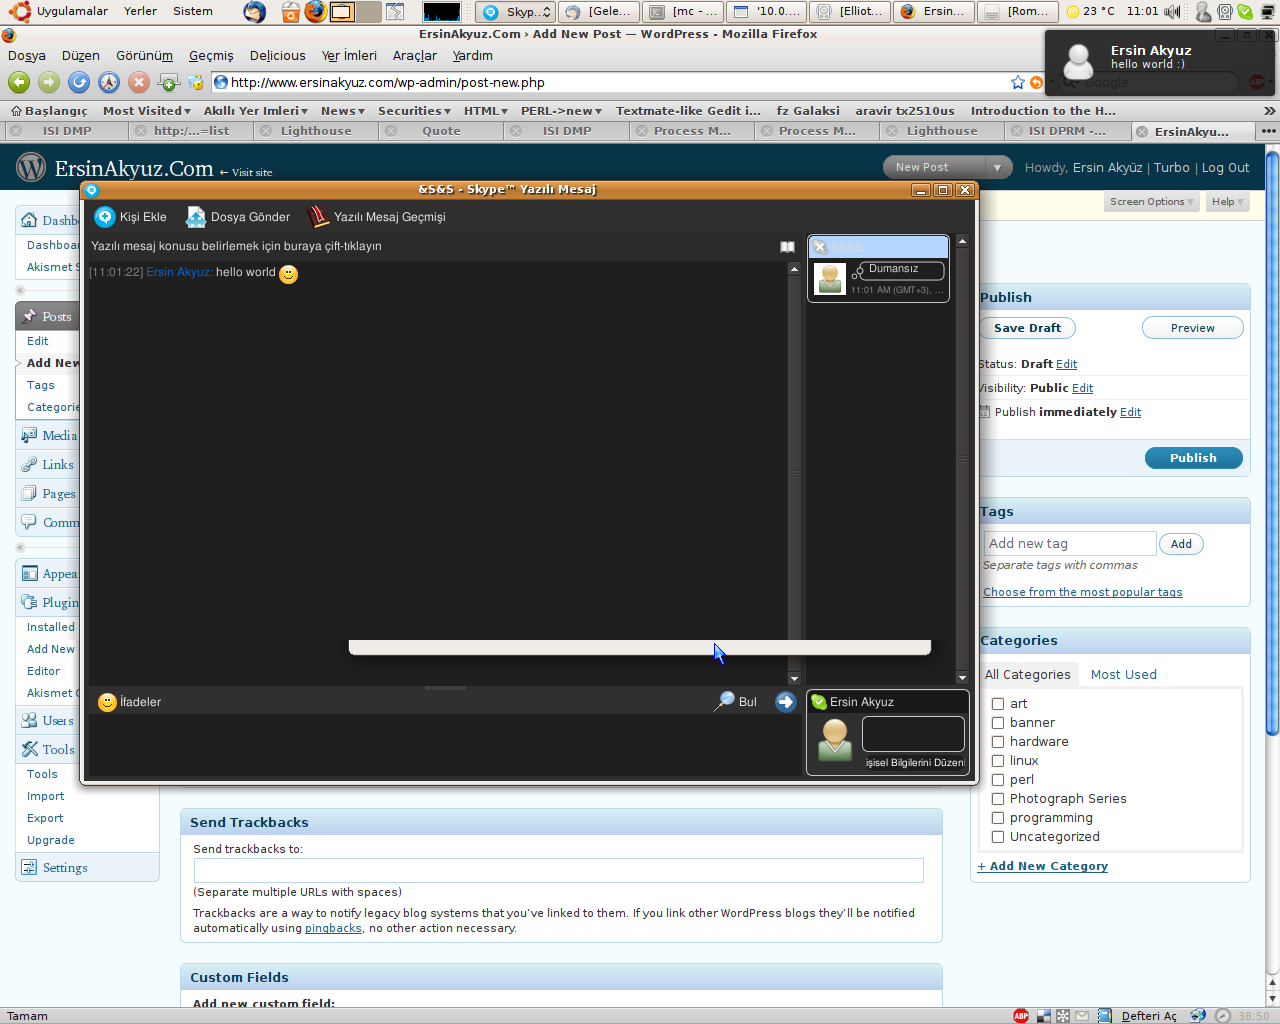
Task: Stop page loading in Firefox toolbar
Action: pos(139,83)
